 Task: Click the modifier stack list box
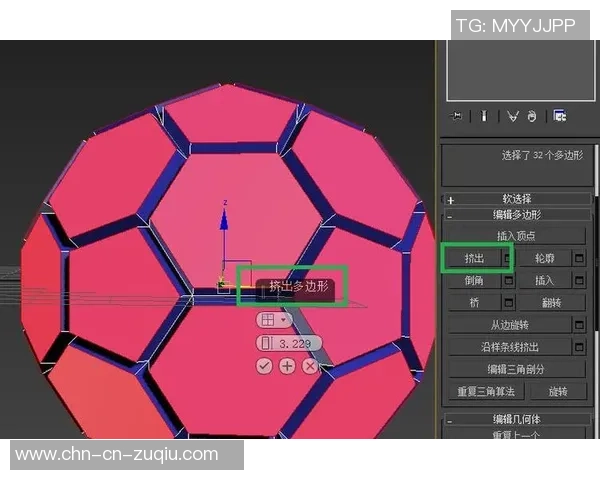520,70
